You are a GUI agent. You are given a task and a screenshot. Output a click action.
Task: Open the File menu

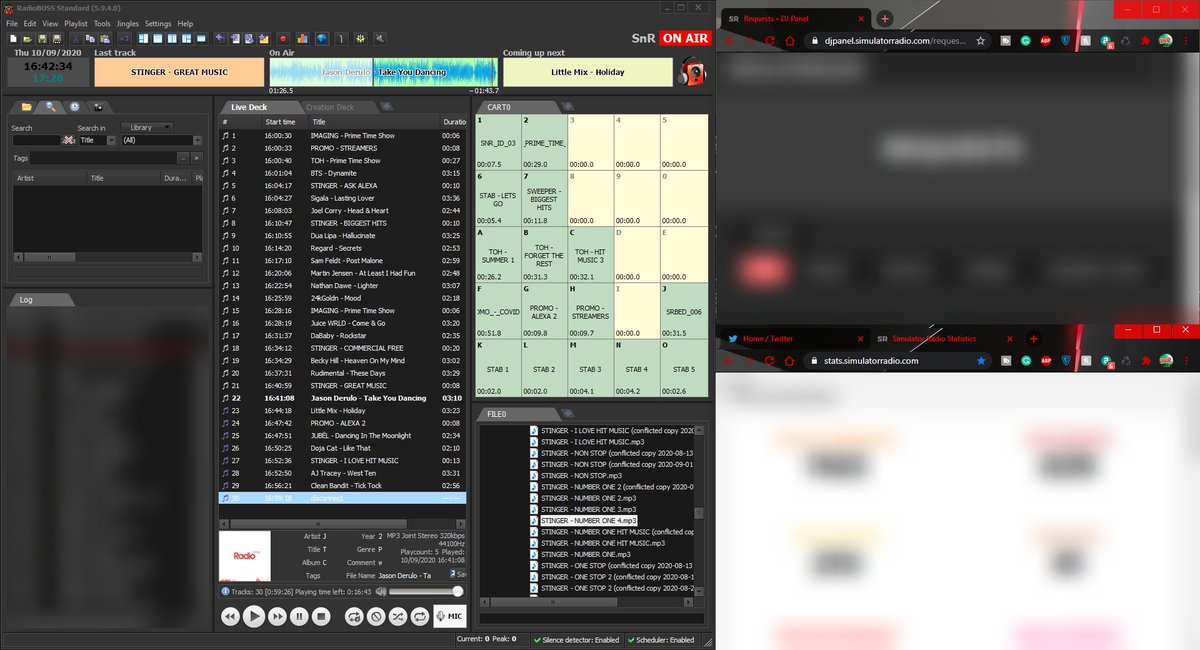(12, 23)
